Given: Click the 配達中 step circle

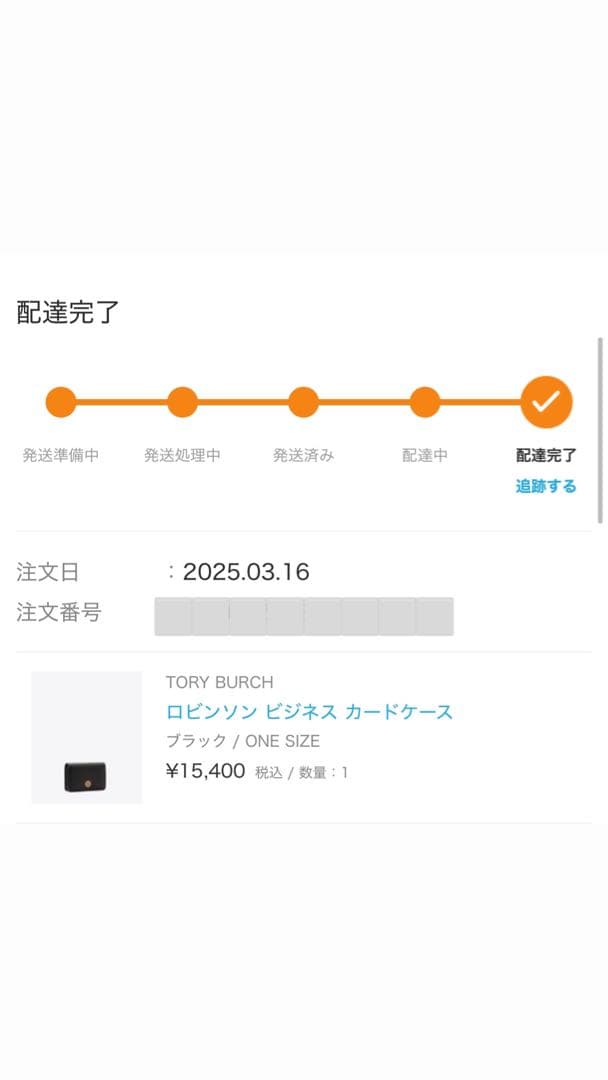Looking at the screenshot, I should [425, 402].
